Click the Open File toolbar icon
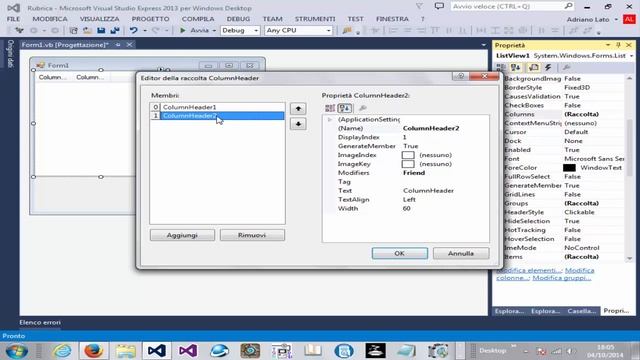This screenshot has height=360, width=640. (x=87, y=31)
